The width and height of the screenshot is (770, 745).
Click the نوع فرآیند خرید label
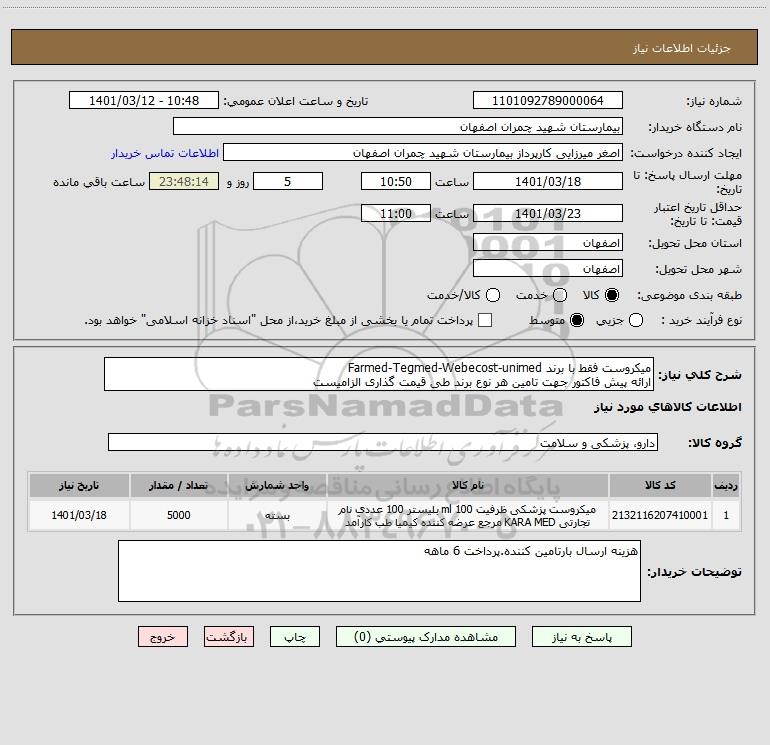click(701, 320)
